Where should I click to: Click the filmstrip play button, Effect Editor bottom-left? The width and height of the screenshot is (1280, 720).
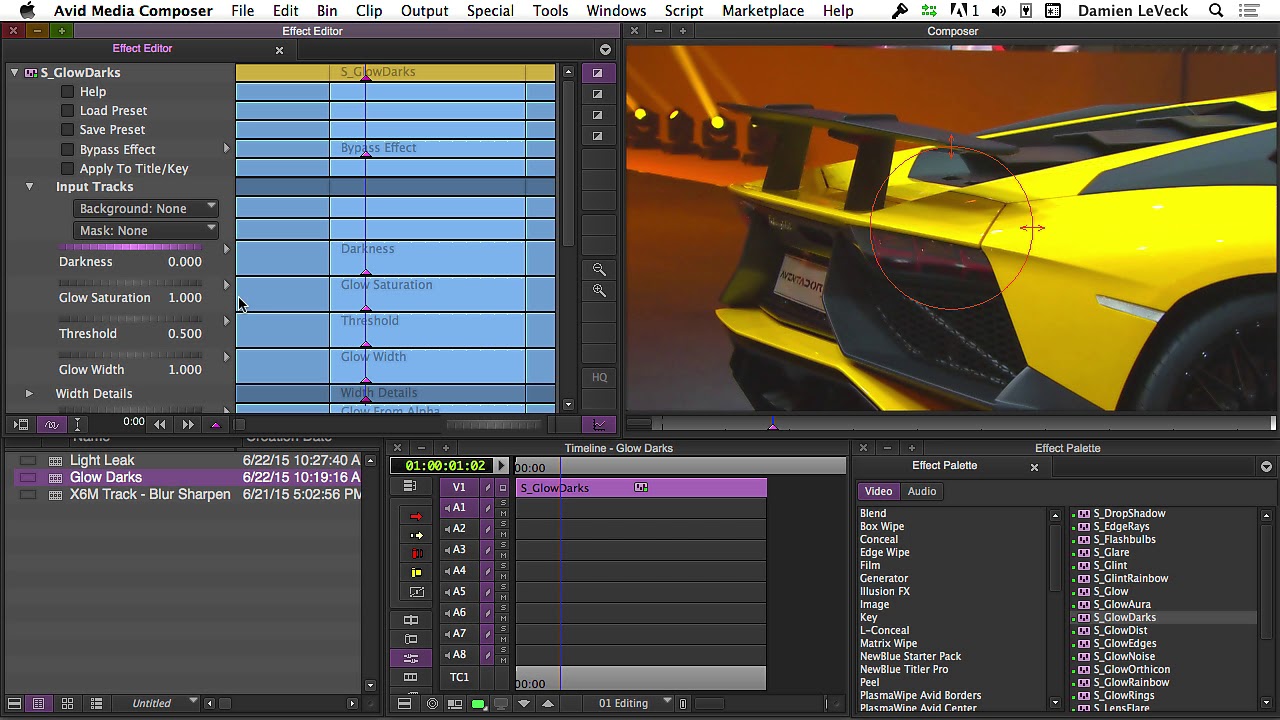(21, 424)
